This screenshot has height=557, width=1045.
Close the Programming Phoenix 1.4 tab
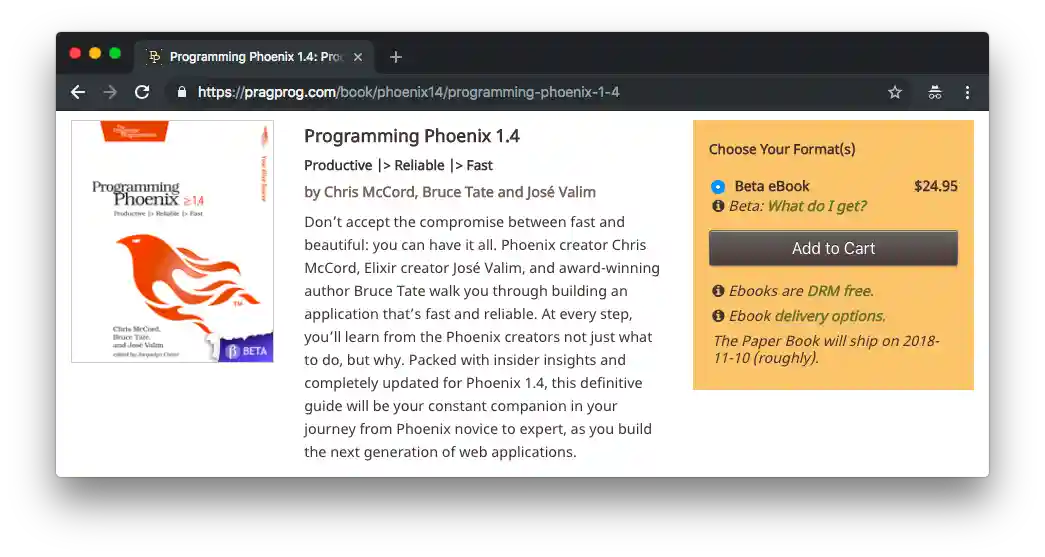(x=358, y=57)
